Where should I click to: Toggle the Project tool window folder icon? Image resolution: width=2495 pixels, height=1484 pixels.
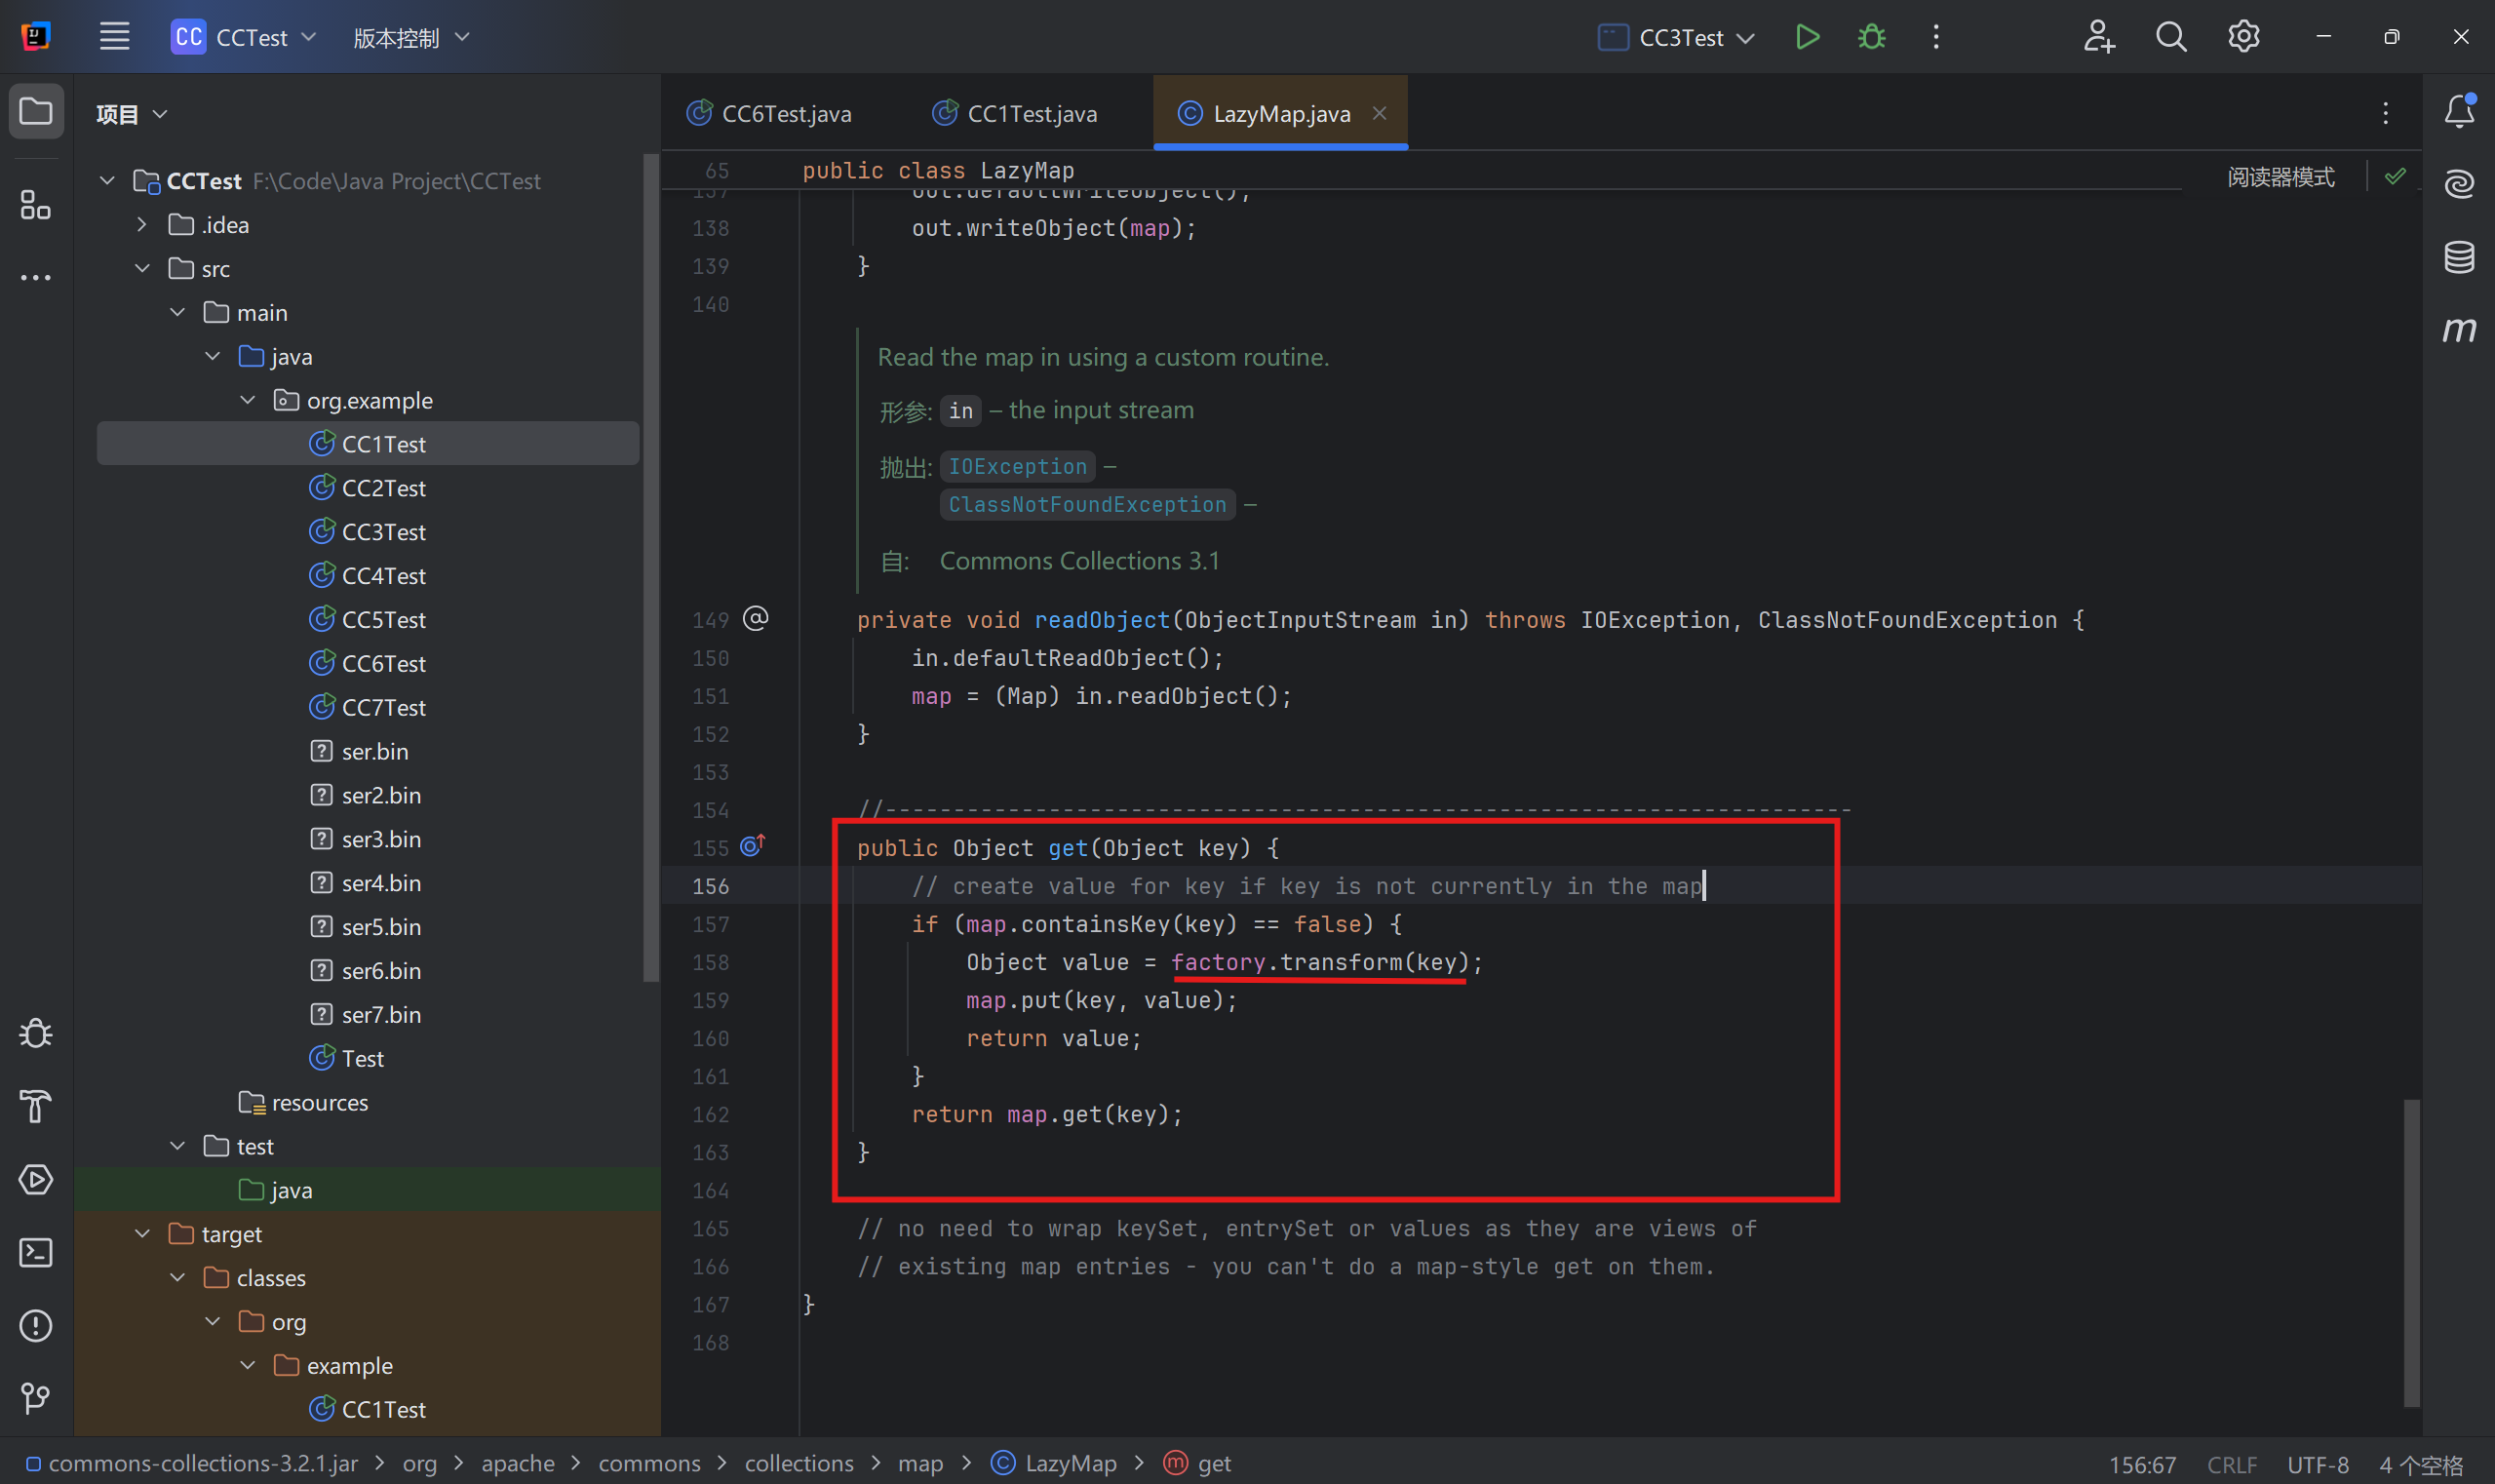click(x=36, y=111)
